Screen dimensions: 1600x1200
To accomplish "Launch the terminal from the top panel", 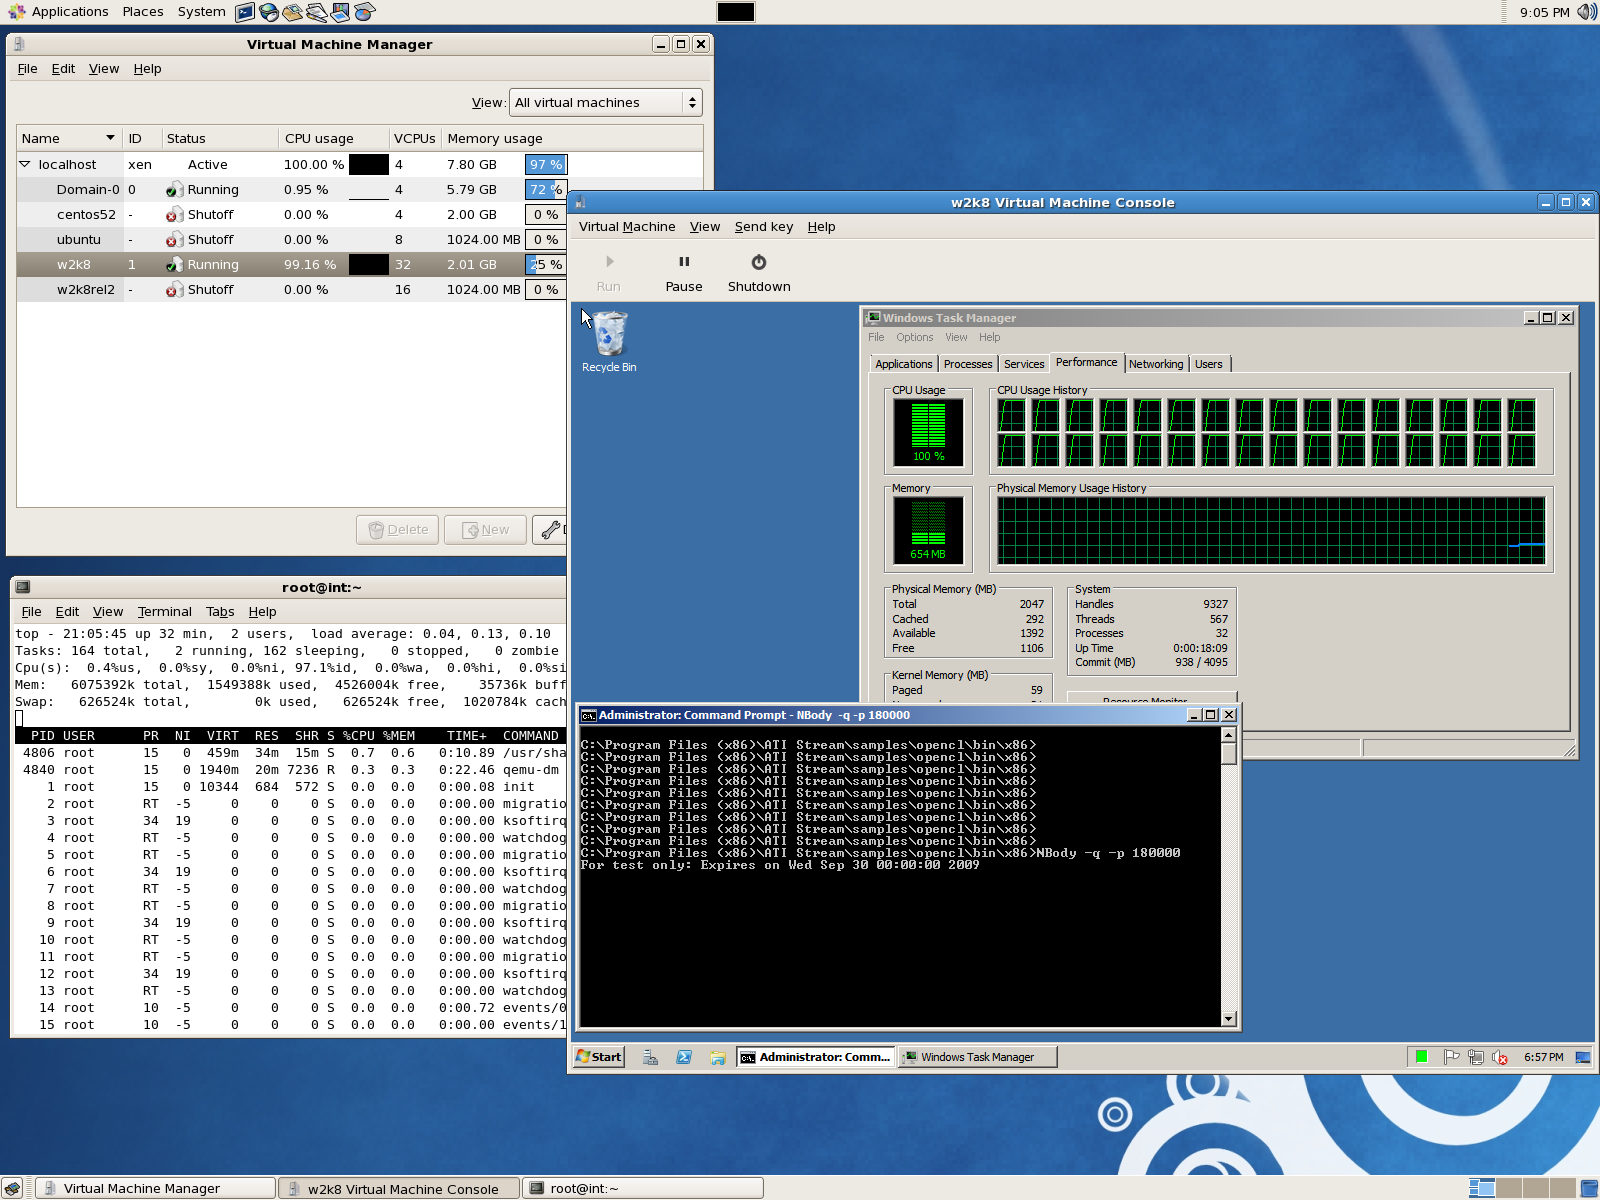I will pos(245,12).
